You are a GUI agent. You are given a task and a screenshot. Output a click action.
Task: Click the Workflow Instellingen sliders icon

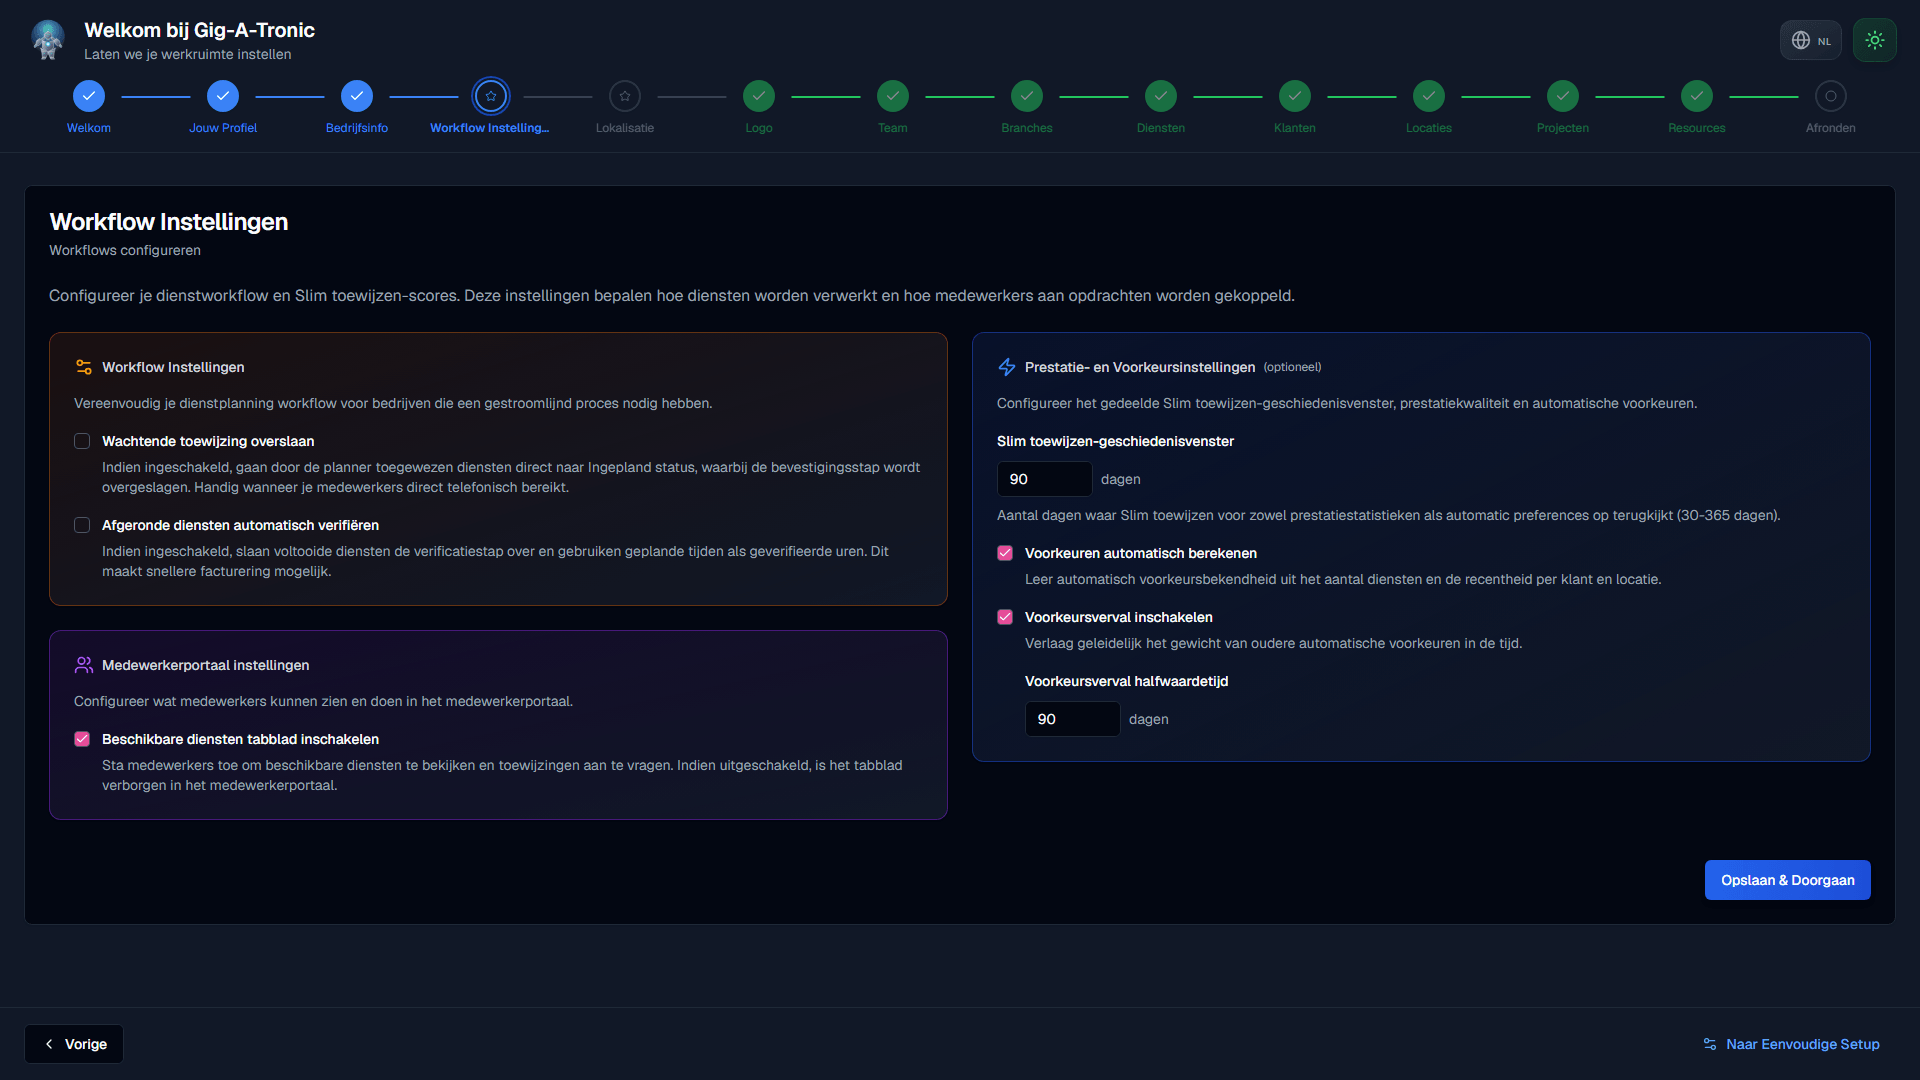[x=84, y=367]
